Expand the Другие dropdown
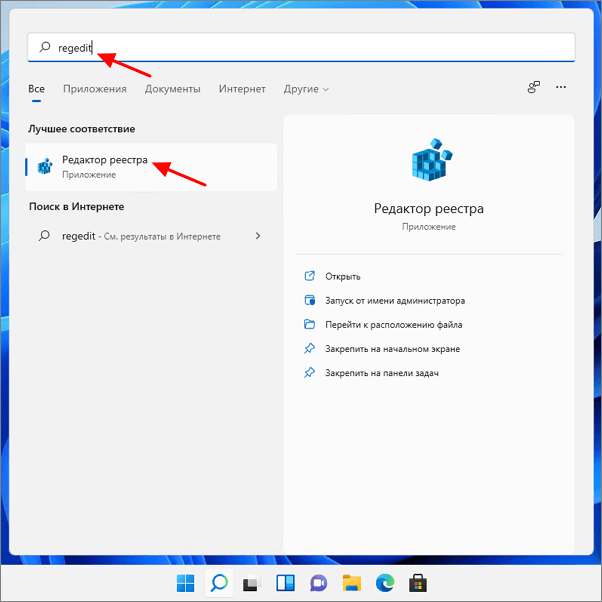This screenshot has width=602, height=602. point(306,89)
